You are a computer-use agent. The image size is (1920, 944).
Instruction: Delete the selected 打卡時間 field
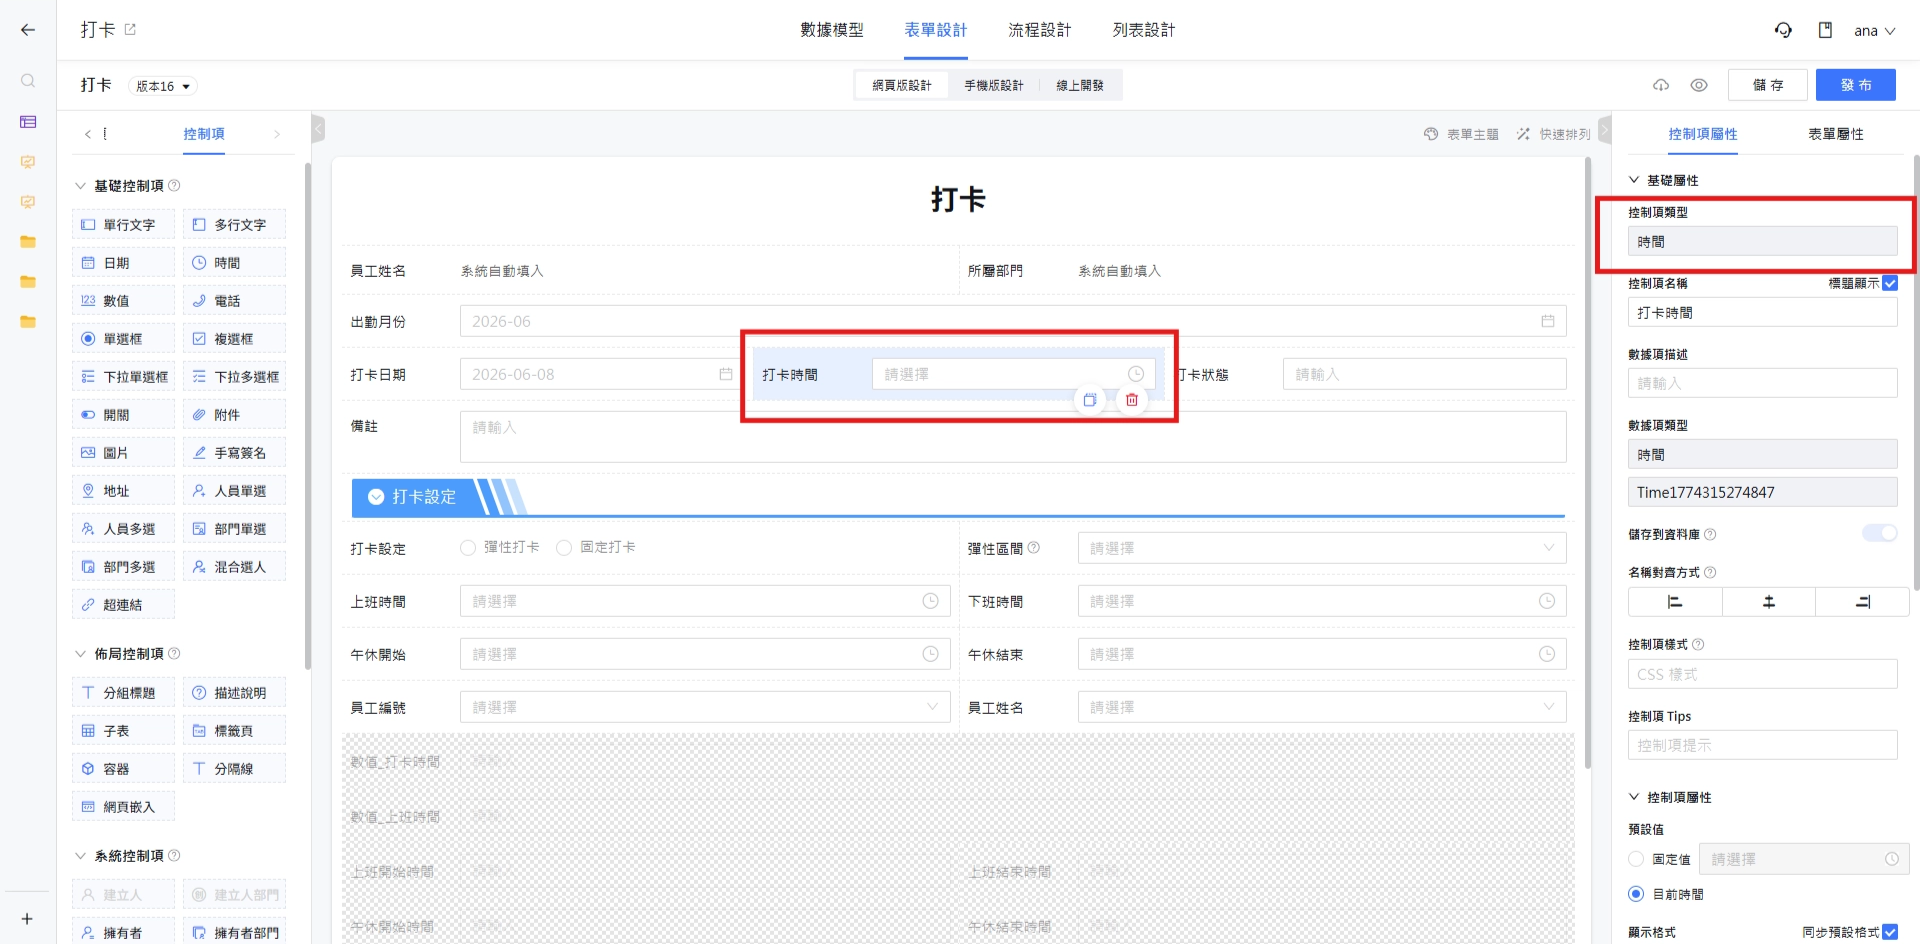tap(1132, 400)
